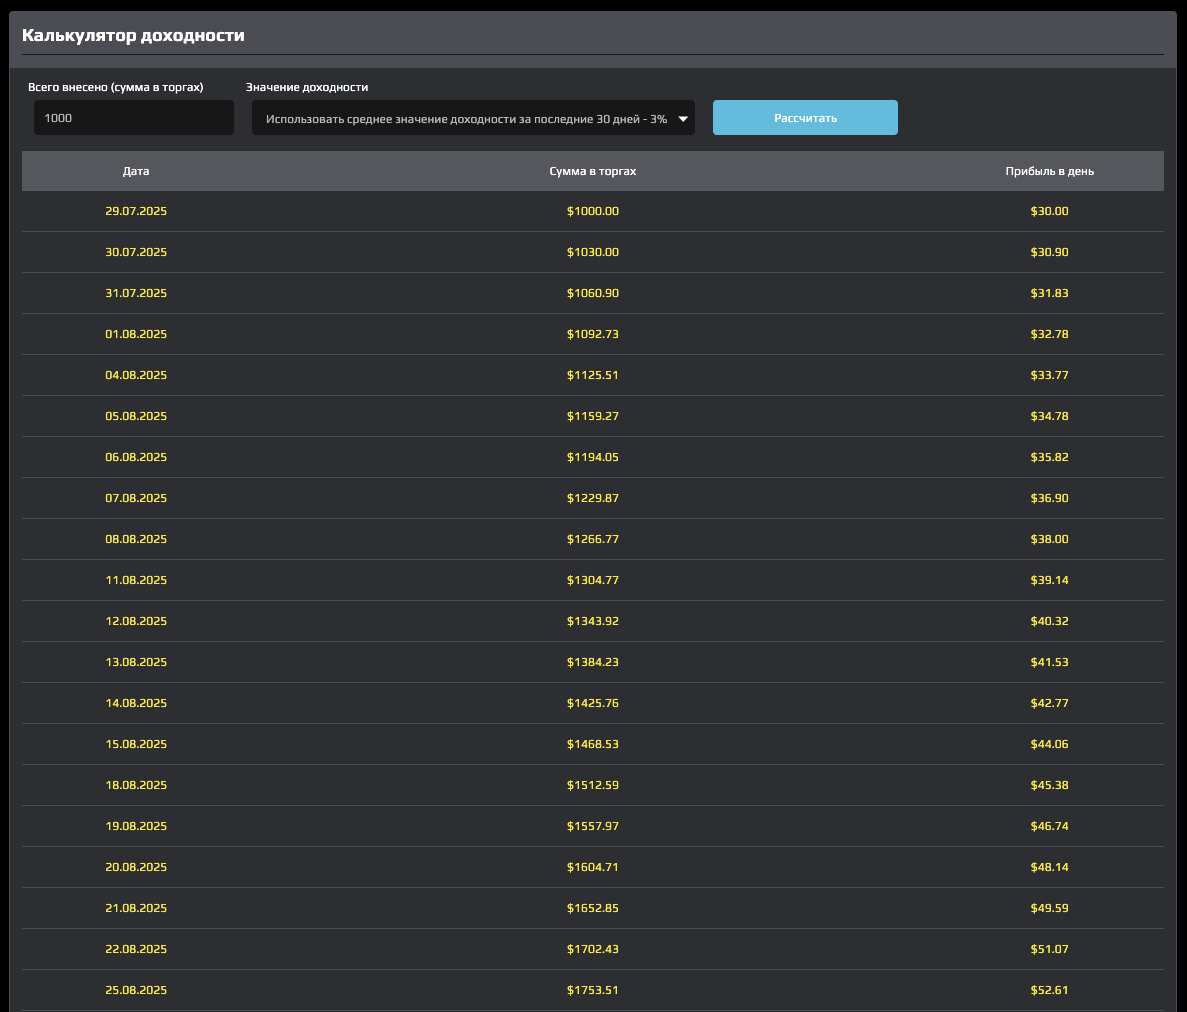
Task: Select date 14.08.2025
Action: pos(136,703)
